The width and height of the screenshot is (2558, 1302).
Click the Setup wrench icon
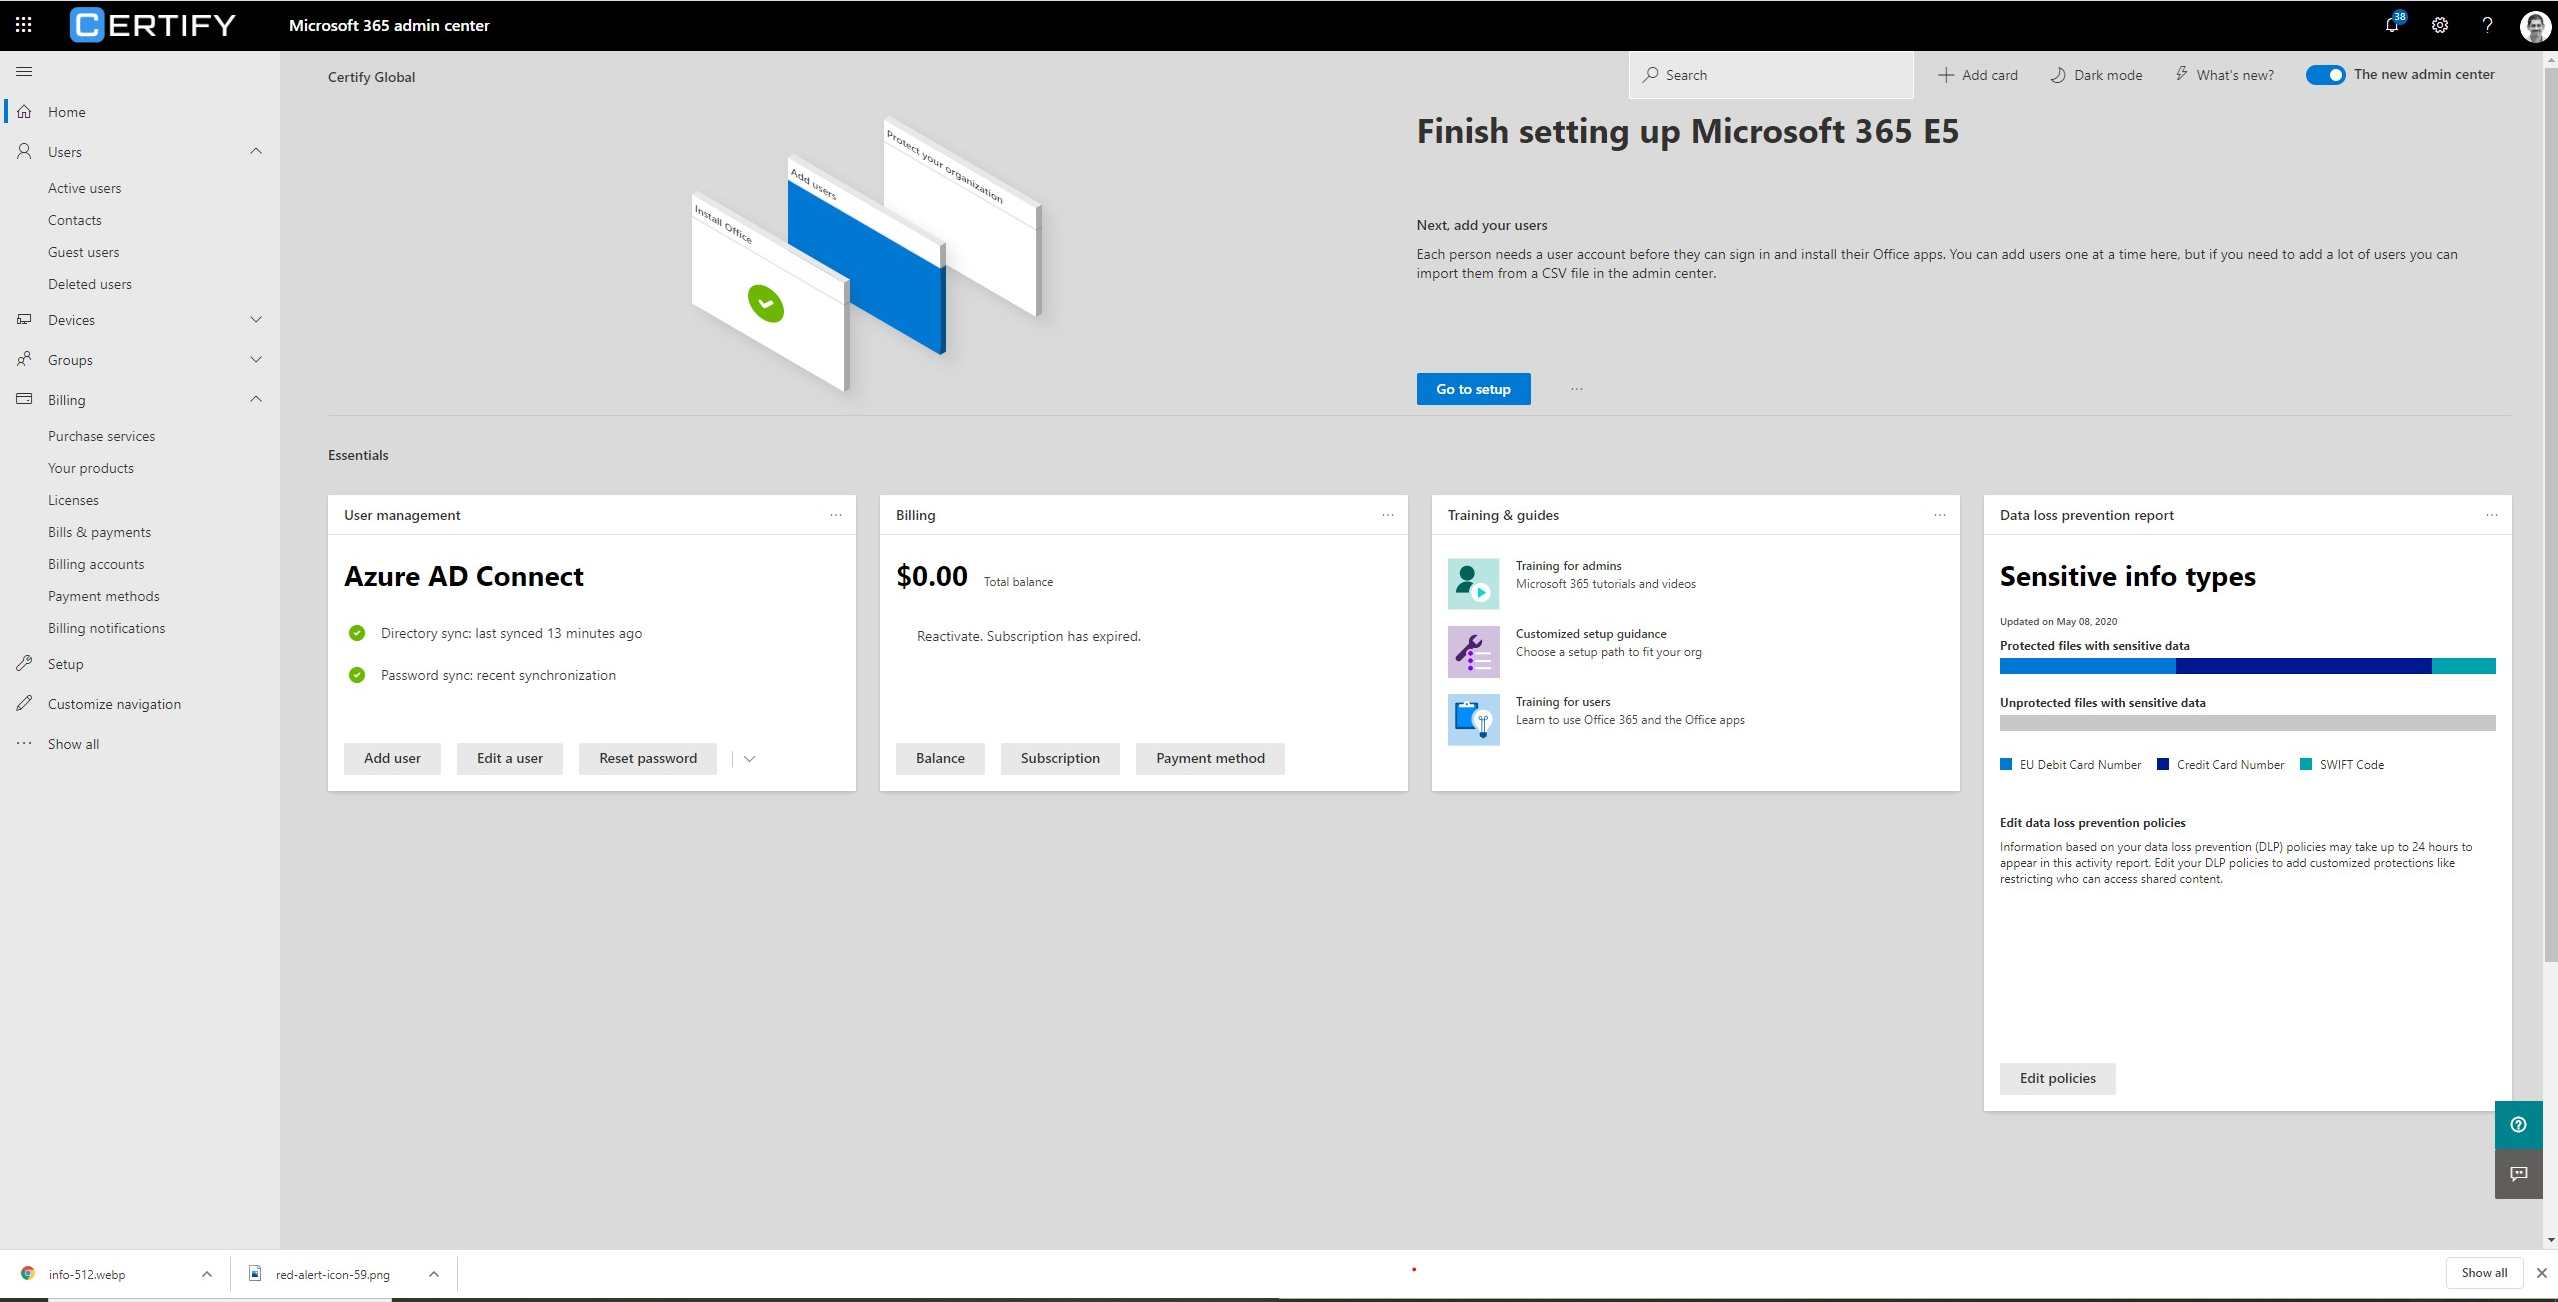point(24,663)
